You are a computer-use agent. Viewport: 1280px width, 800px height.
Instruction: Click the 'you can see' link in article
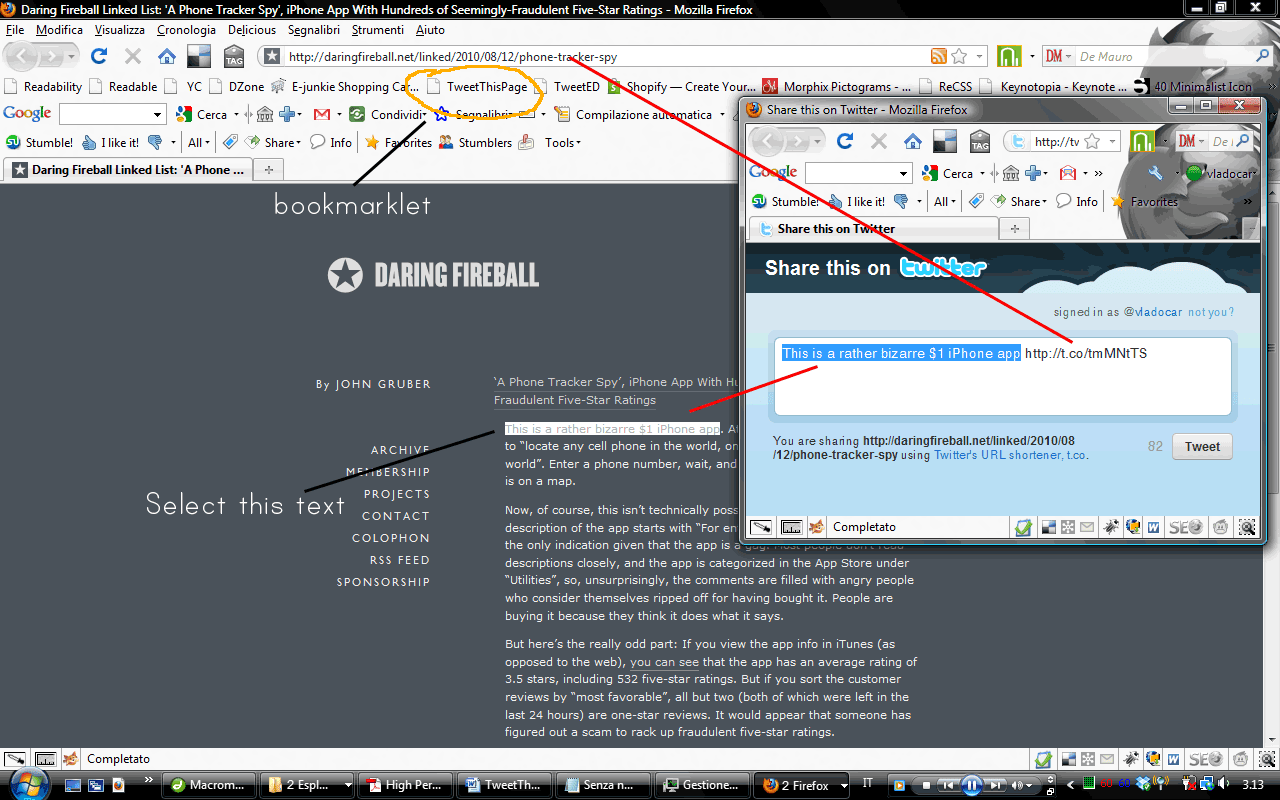point(665,662)
